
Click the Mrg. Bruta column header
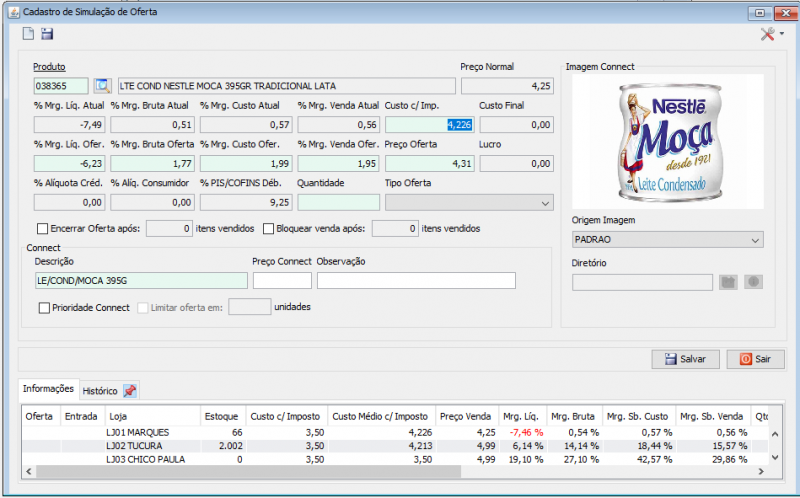(574, 416)
